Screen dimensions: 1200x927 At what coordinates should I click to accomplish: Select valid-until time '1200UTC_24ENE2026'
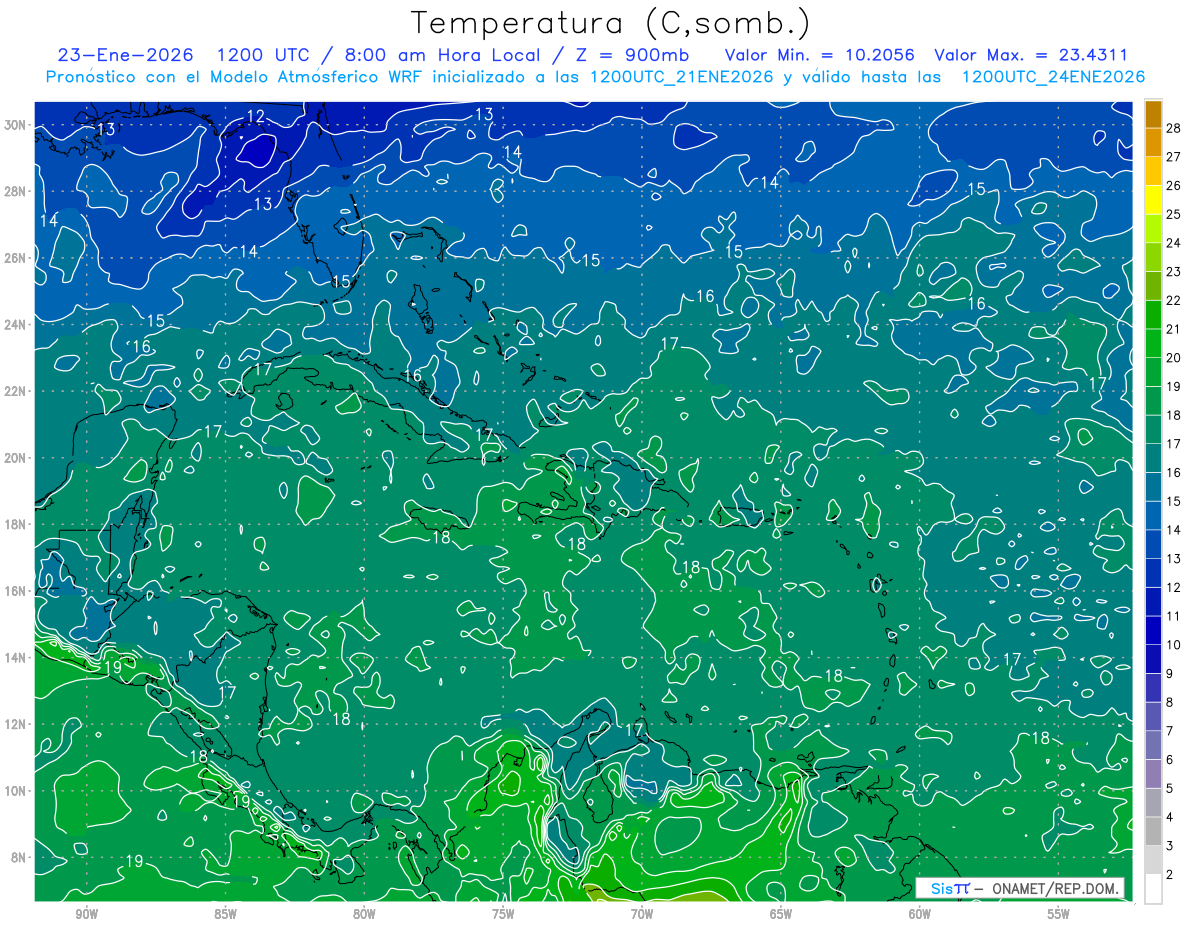[x=1053, y=77]
